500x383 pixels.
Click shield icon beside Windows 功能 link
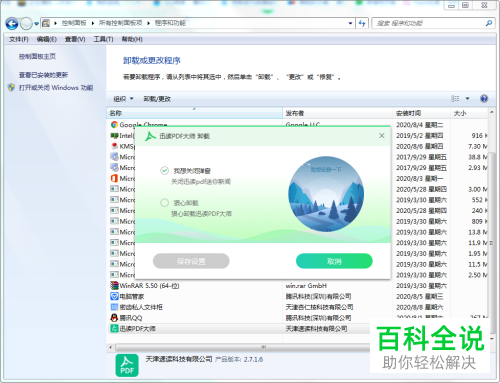[11, 88]
